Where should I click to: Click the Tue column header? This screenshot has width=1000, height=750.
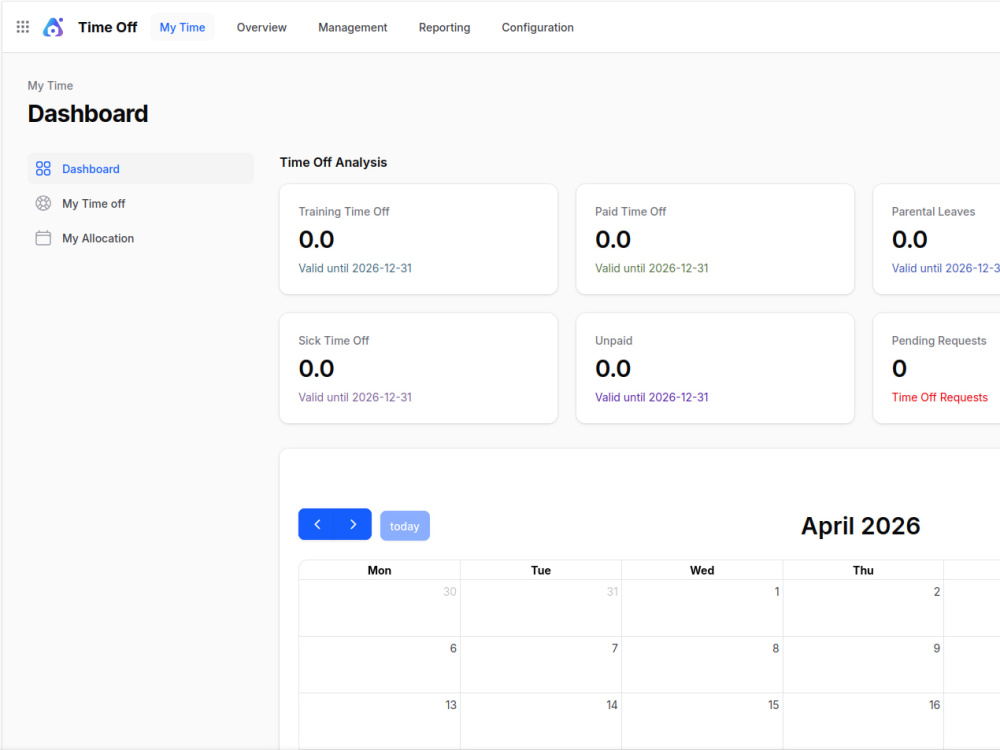click(541, 570)
